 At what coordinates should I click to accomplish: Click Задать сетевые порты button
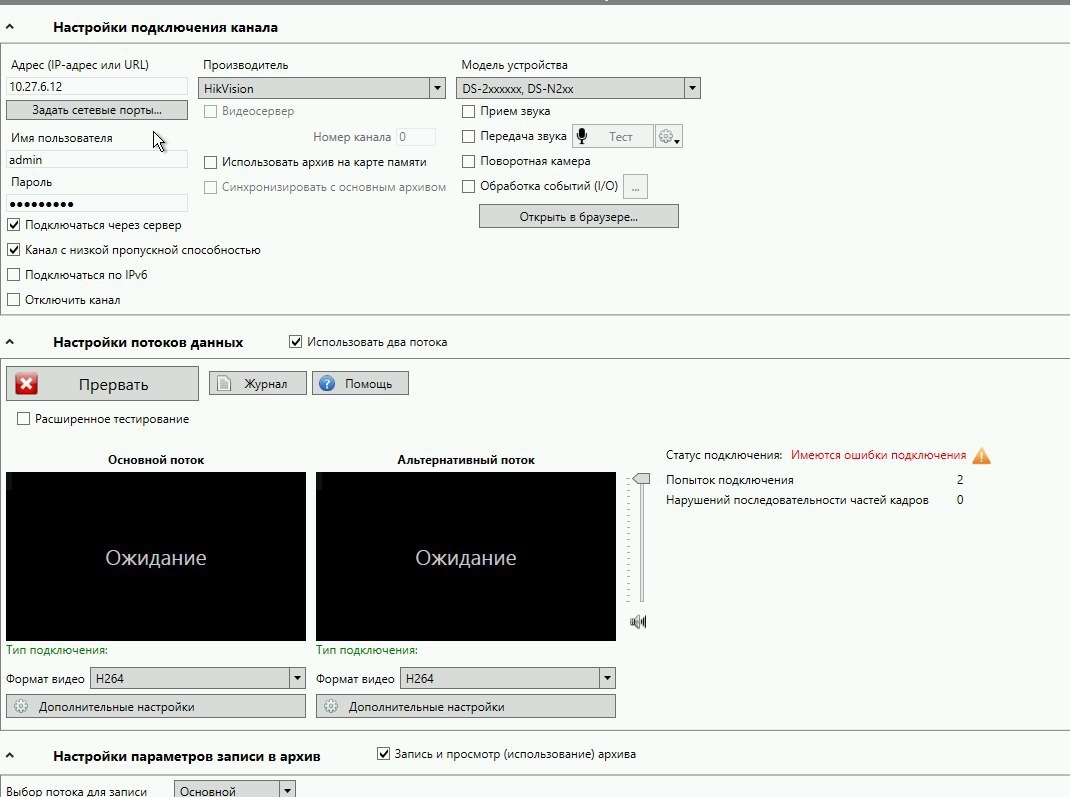97,110
